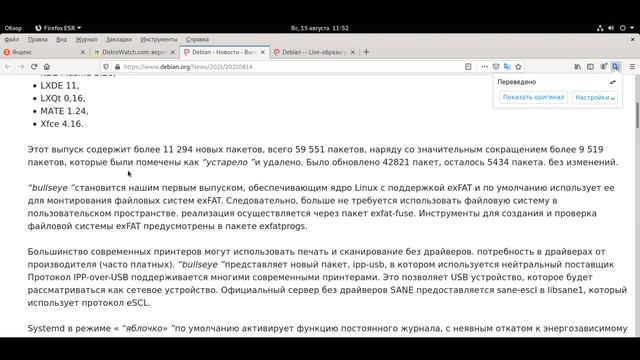Viewport: 640px width, 360px height.
Task: Close the Яндекс tab
Action: pyautogui.click(x=82, y=52)
